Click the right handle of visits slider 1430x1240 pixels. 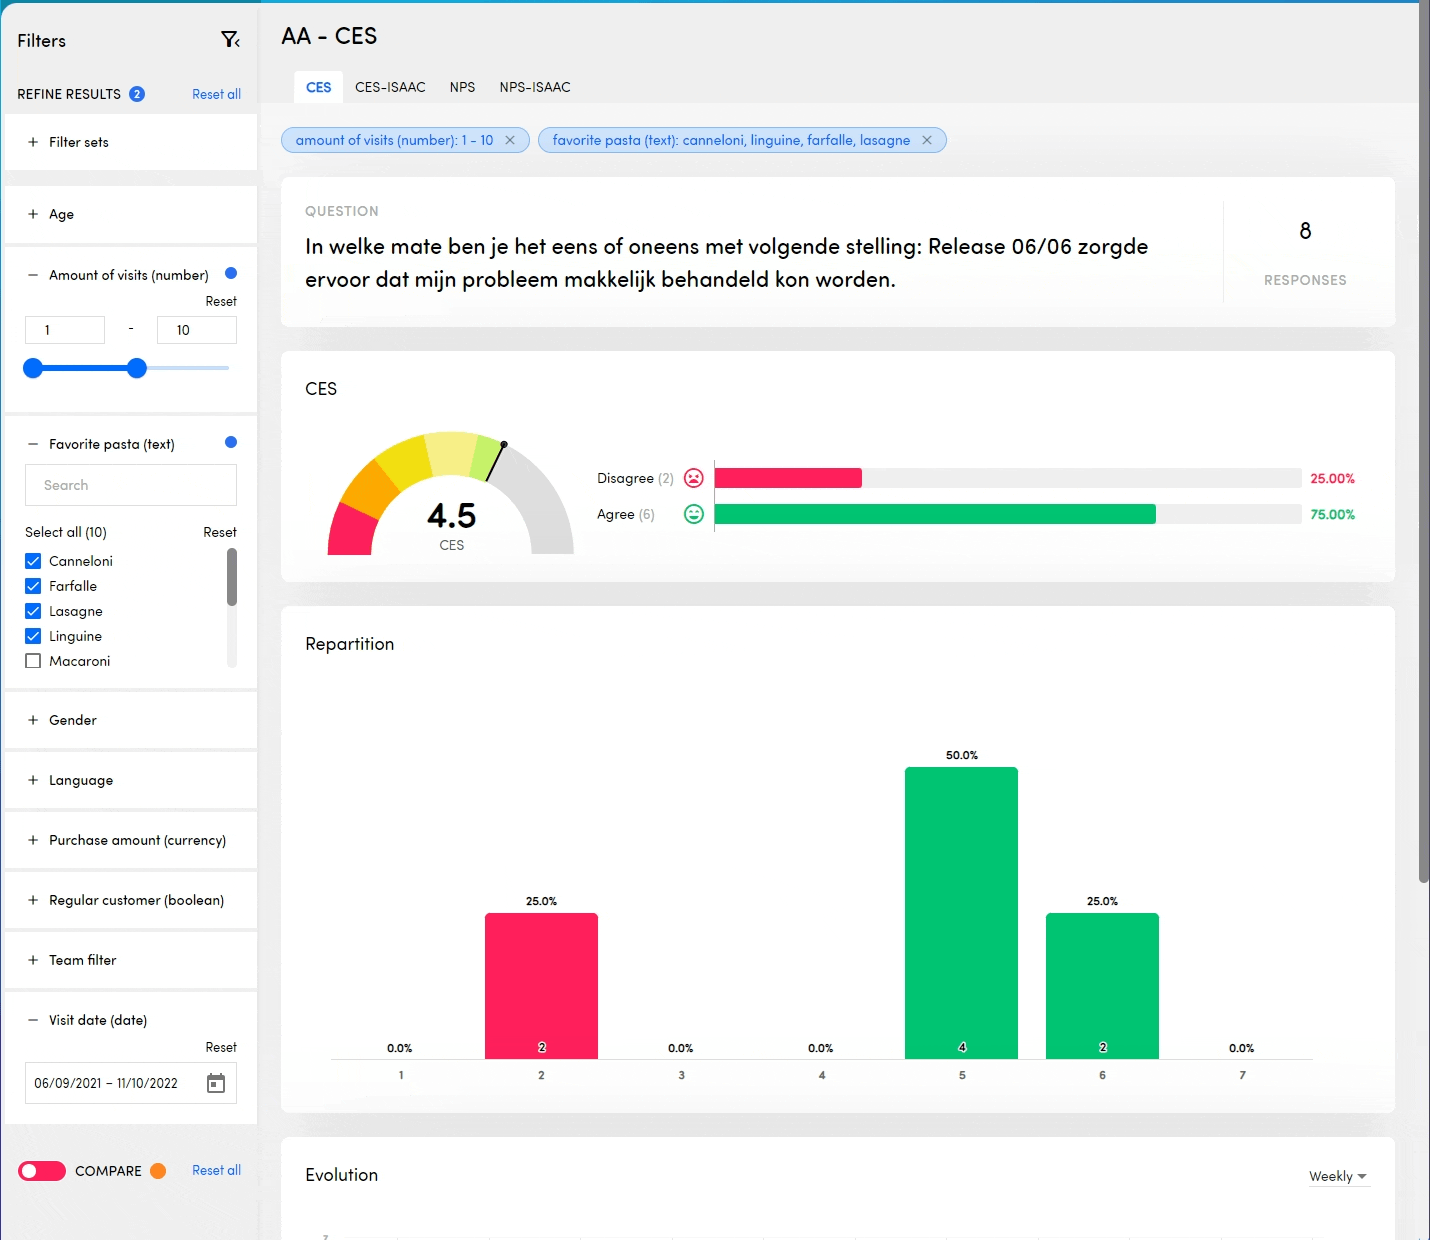tap(137, 368)
